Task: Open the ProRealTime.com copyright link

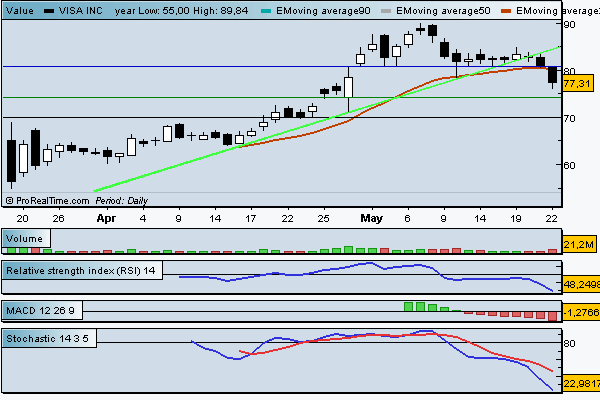Action: click(48, 201)
